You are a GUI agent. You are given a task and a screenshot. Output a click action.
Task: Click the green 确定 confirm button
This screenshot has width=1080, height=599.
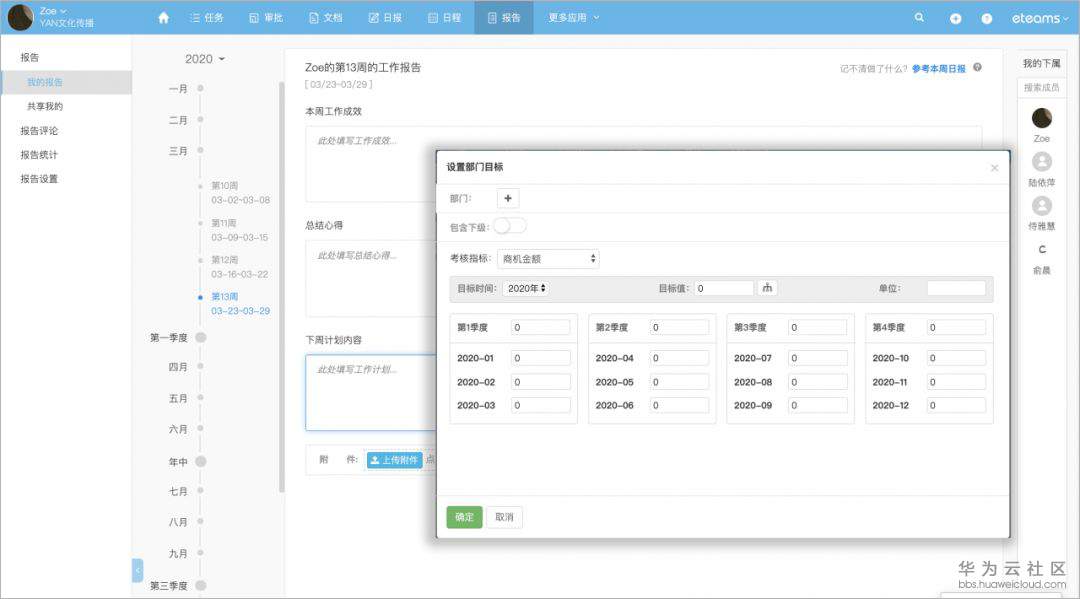coord(464,517)
